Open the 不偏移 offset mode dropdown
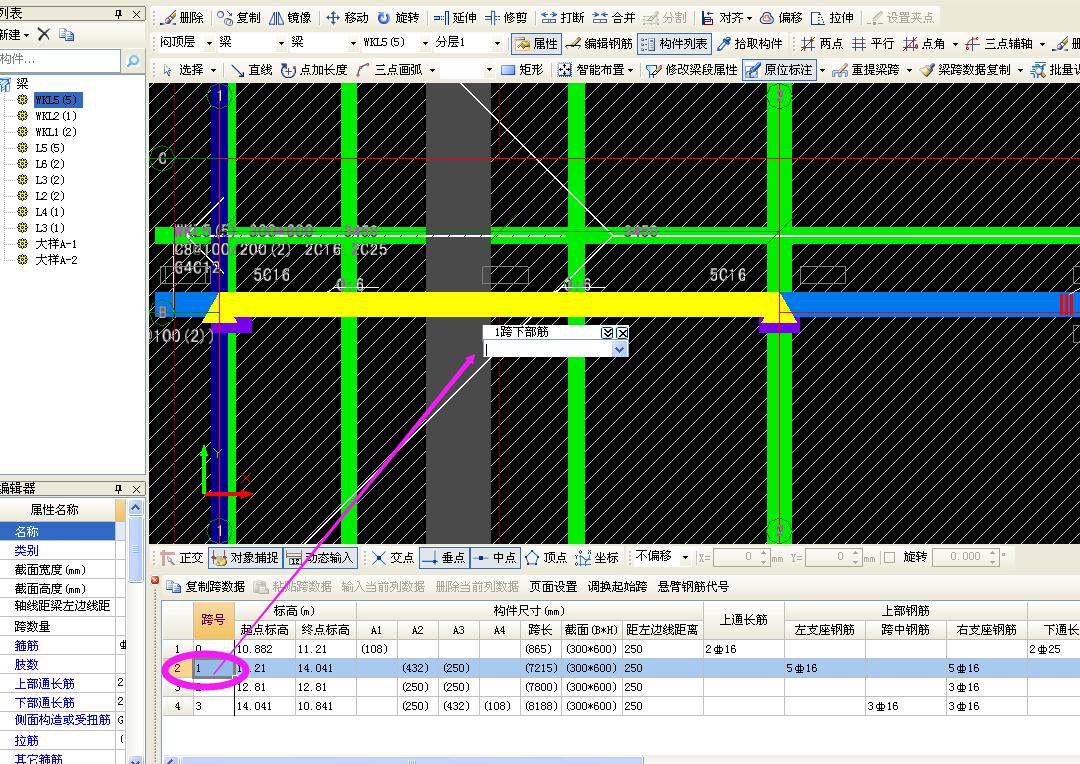The image size is (1080, 764). coord(685,557)
